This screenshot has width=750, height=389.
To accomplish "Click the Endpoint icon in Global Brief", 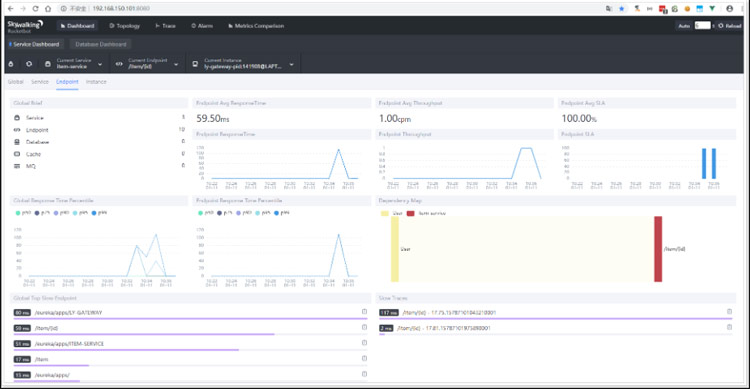I will pyautogui.click(x=17, y=130).
